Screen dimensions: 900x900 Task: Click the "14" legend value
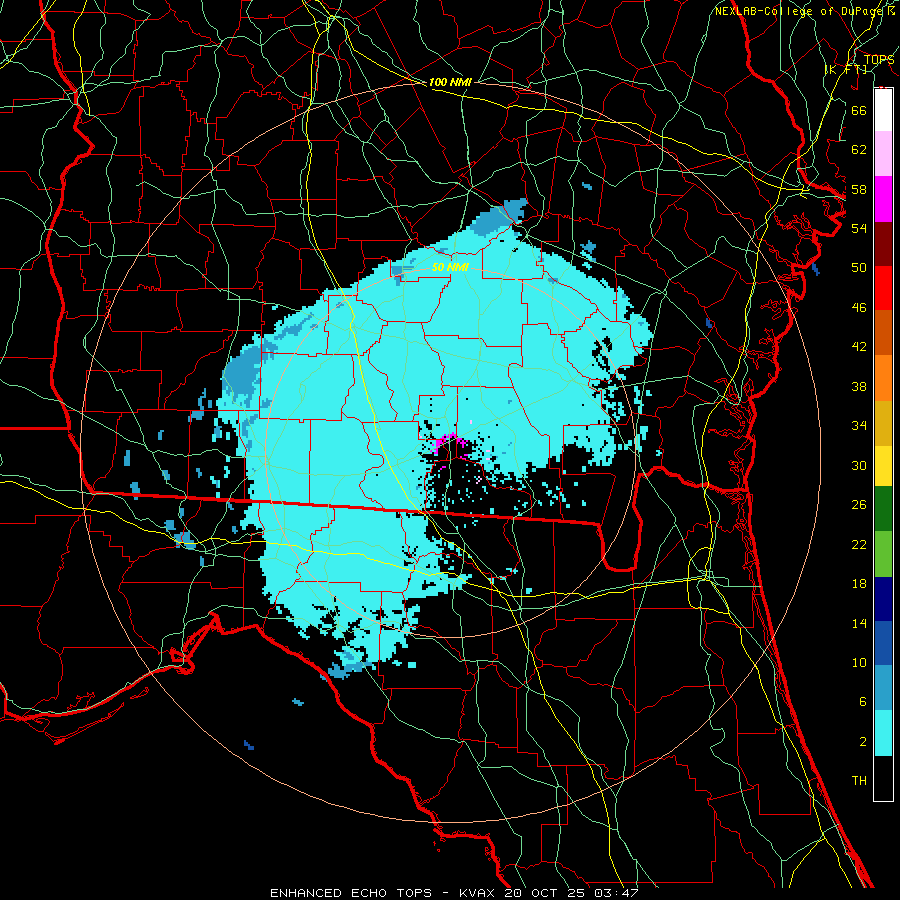(x=859, y=623)
